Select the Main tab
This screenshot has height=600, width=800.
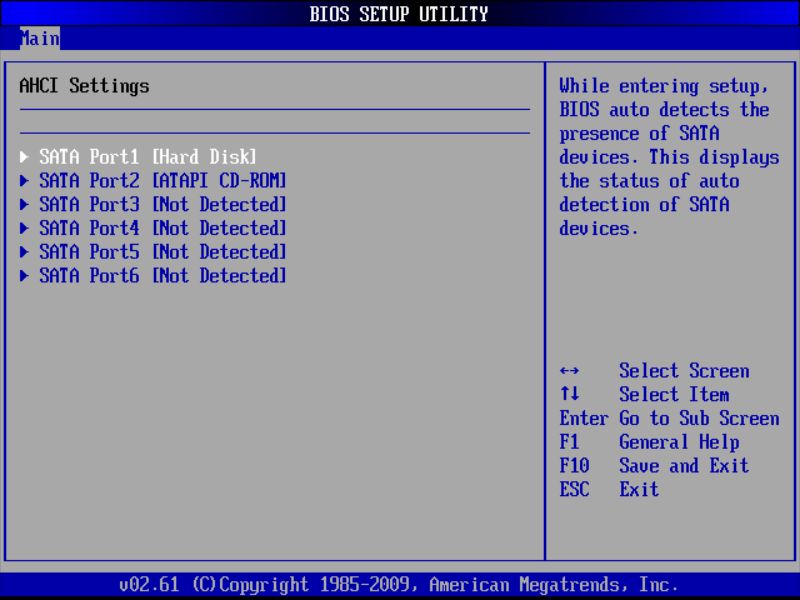click(x=40, y=38)
